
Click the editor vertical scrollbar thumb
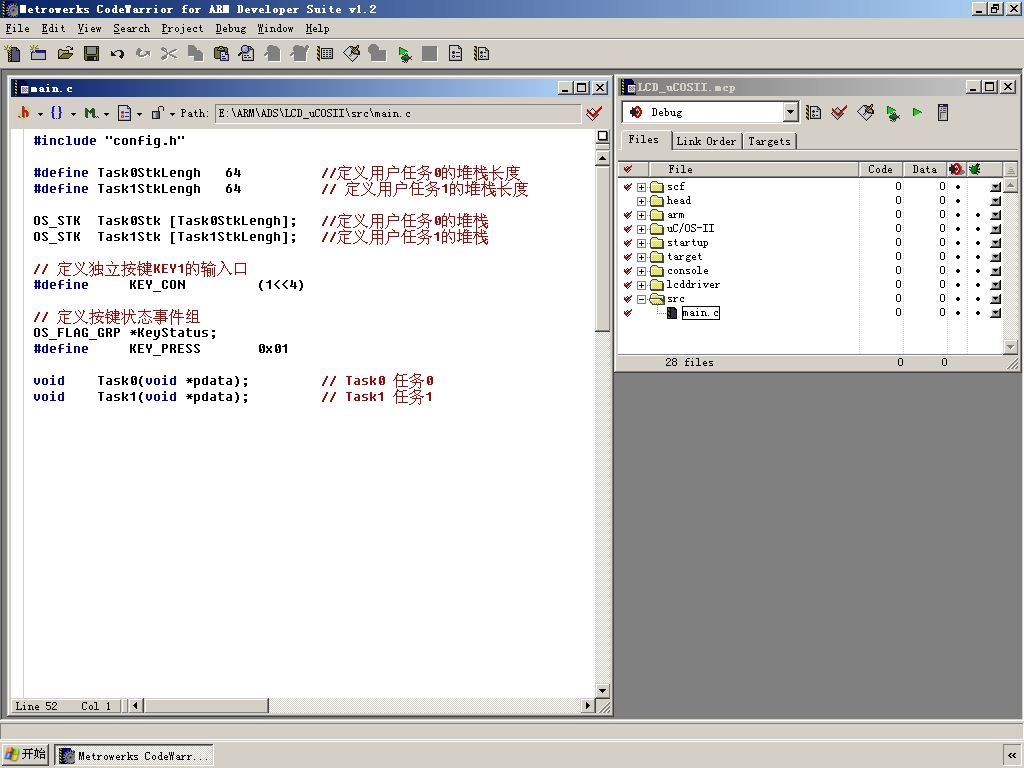(602, 248)
